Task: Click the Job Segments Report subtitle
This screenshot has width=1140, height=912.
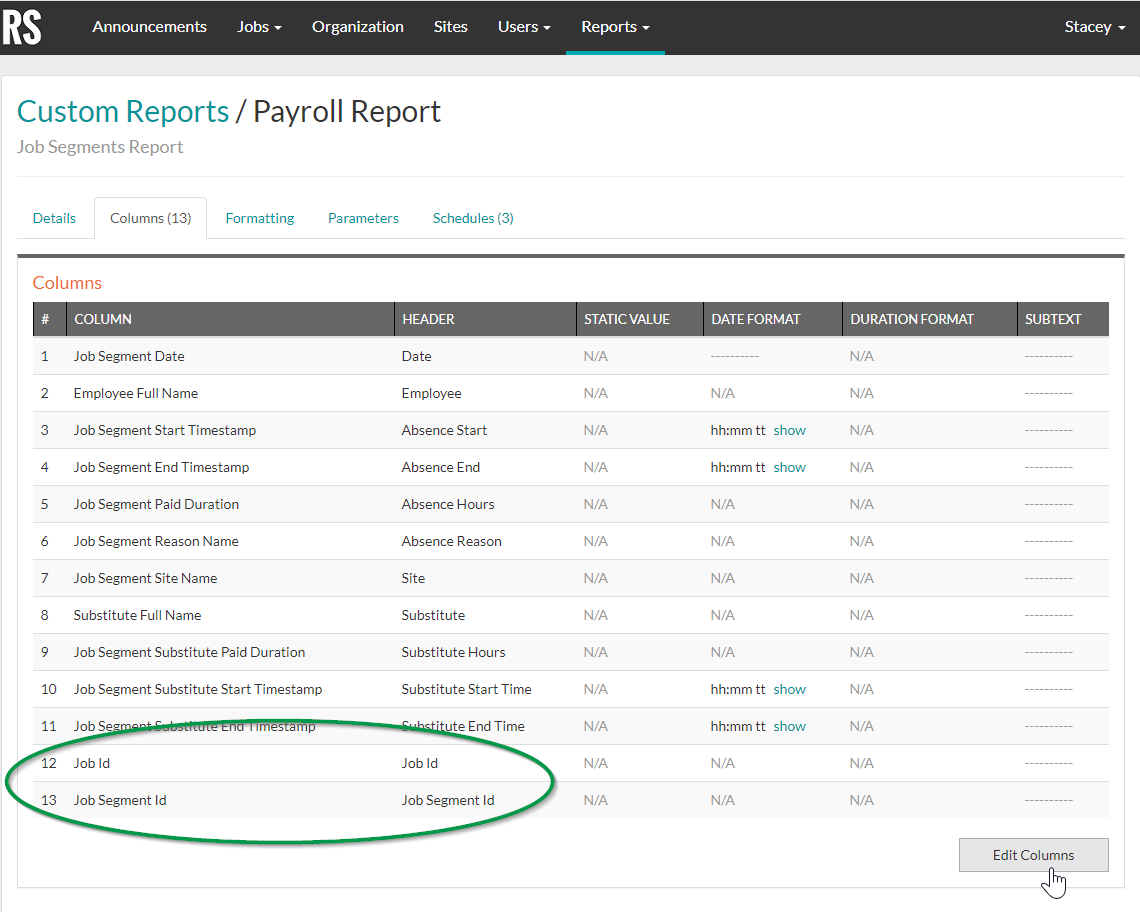Action: click(100, 148)
